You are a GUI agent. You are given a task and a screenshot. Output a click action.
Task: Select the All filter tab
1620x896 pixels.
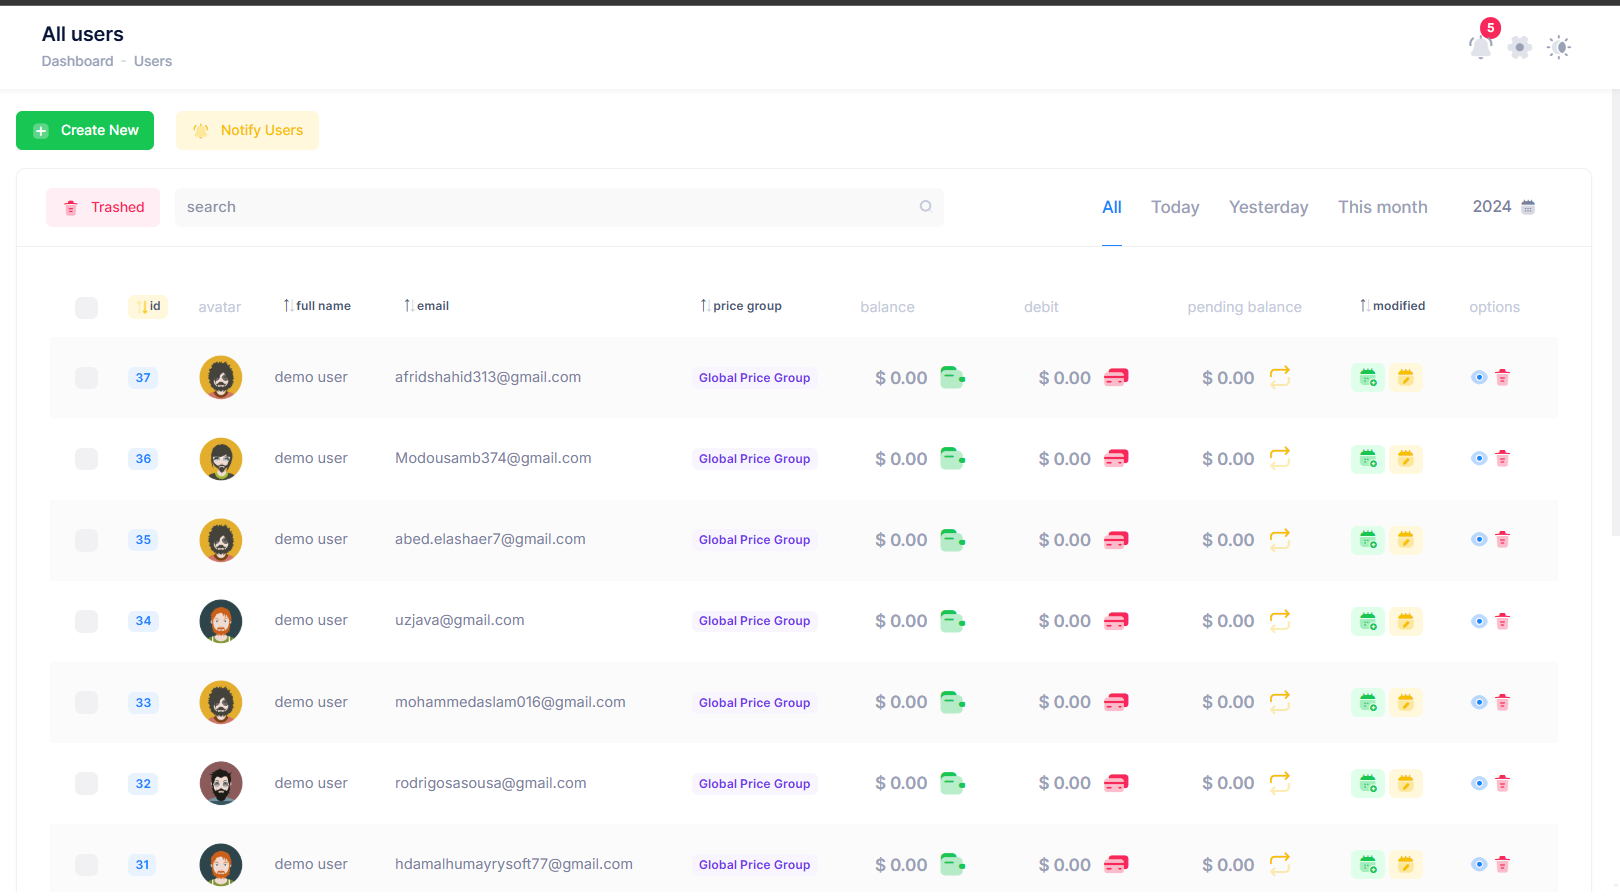[x=1112, y=207]
